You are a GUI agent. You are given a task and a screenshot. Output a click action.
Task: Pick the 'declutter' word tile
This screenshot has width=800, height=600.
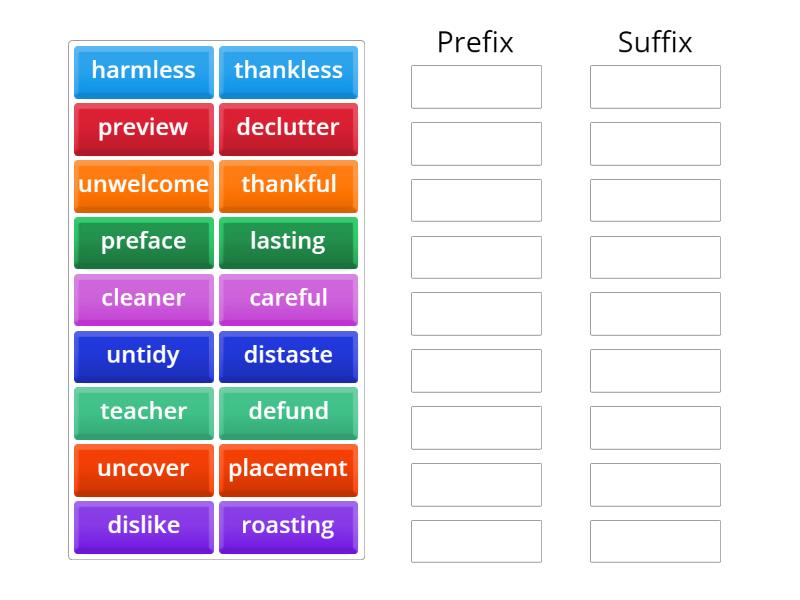[288, 128]
